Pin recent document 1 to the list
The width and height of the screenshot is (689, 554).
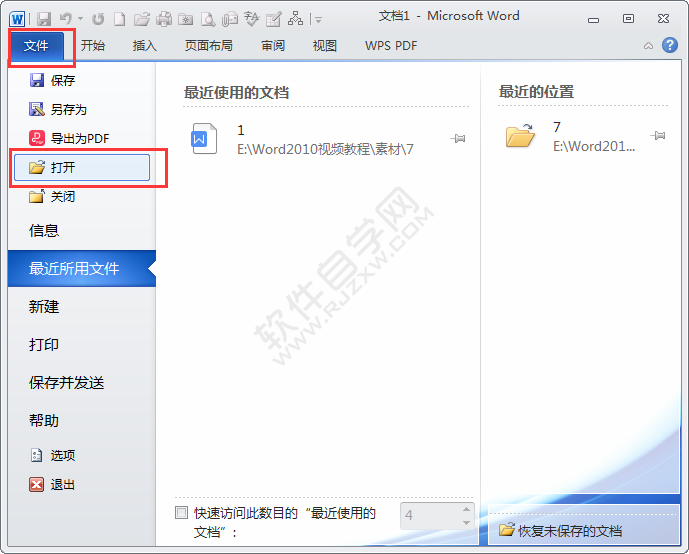pyautogui.click(x=457, y=139)
